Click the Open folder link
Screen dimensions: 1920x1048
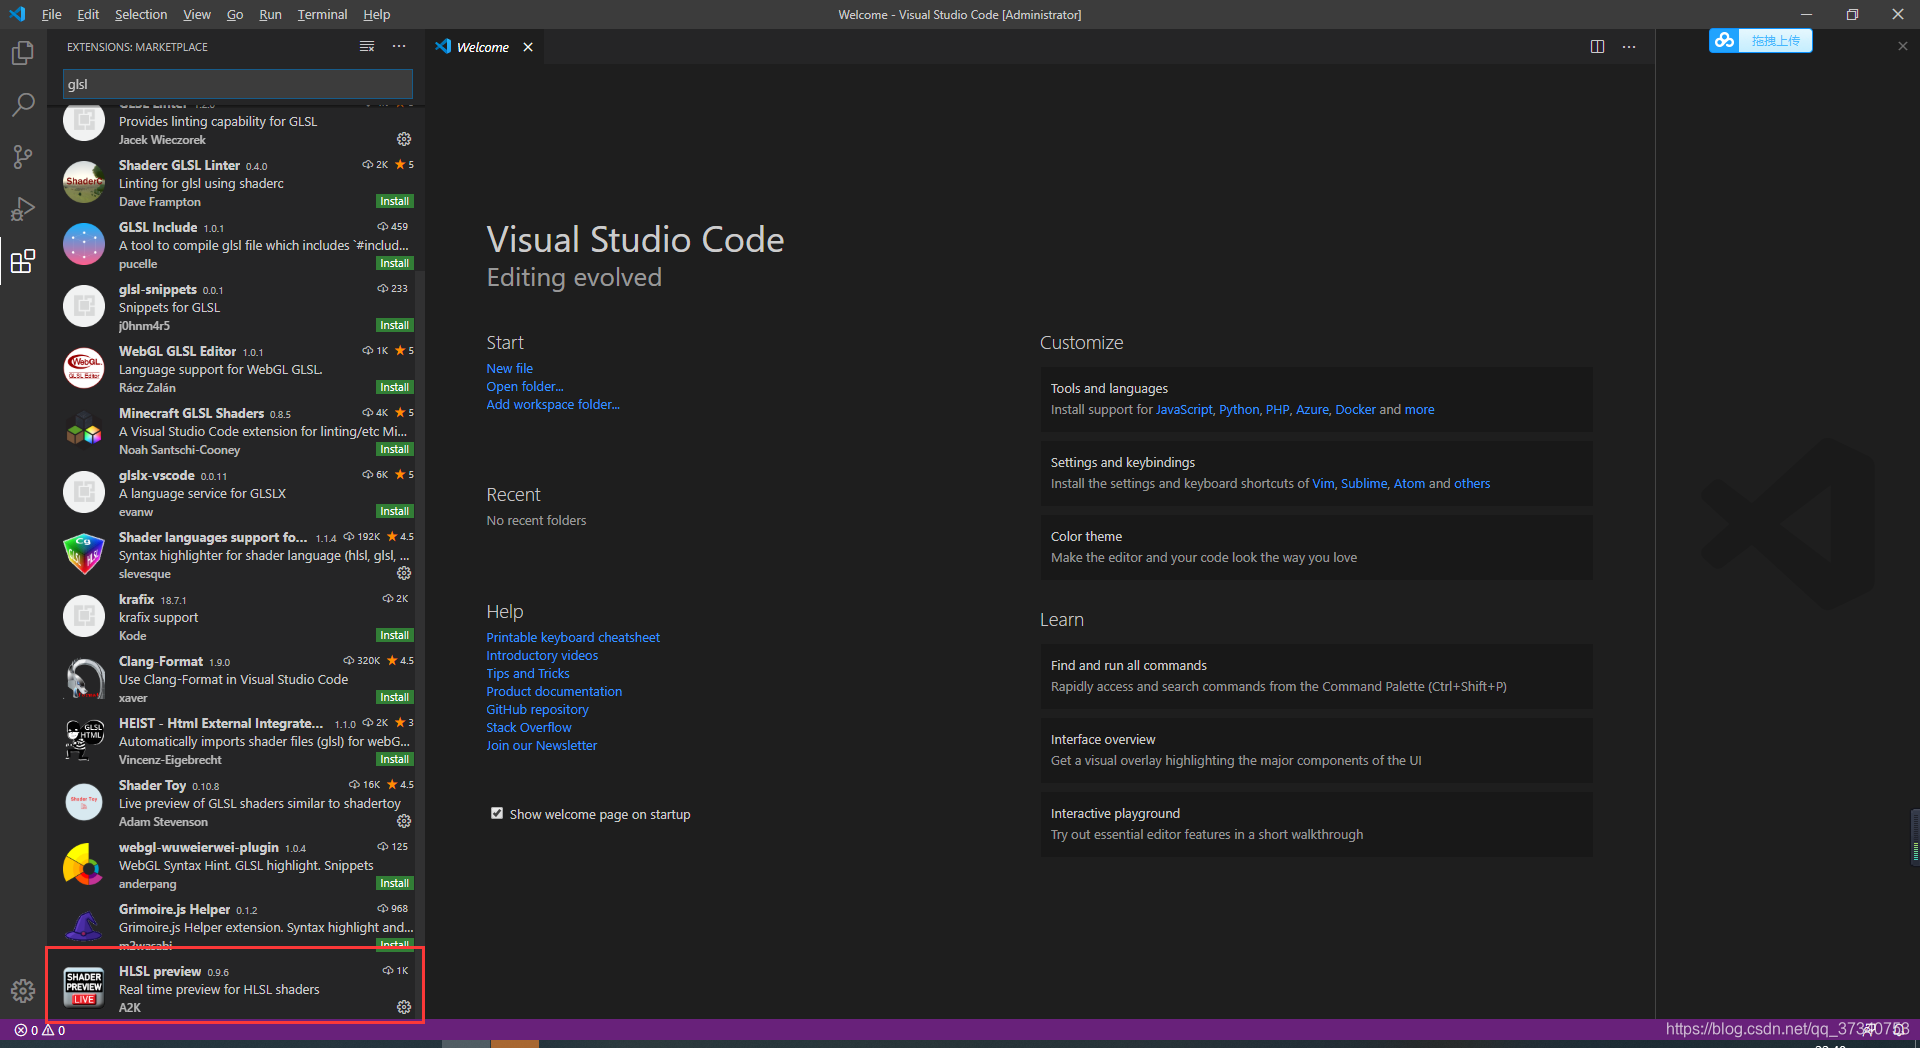524,386
